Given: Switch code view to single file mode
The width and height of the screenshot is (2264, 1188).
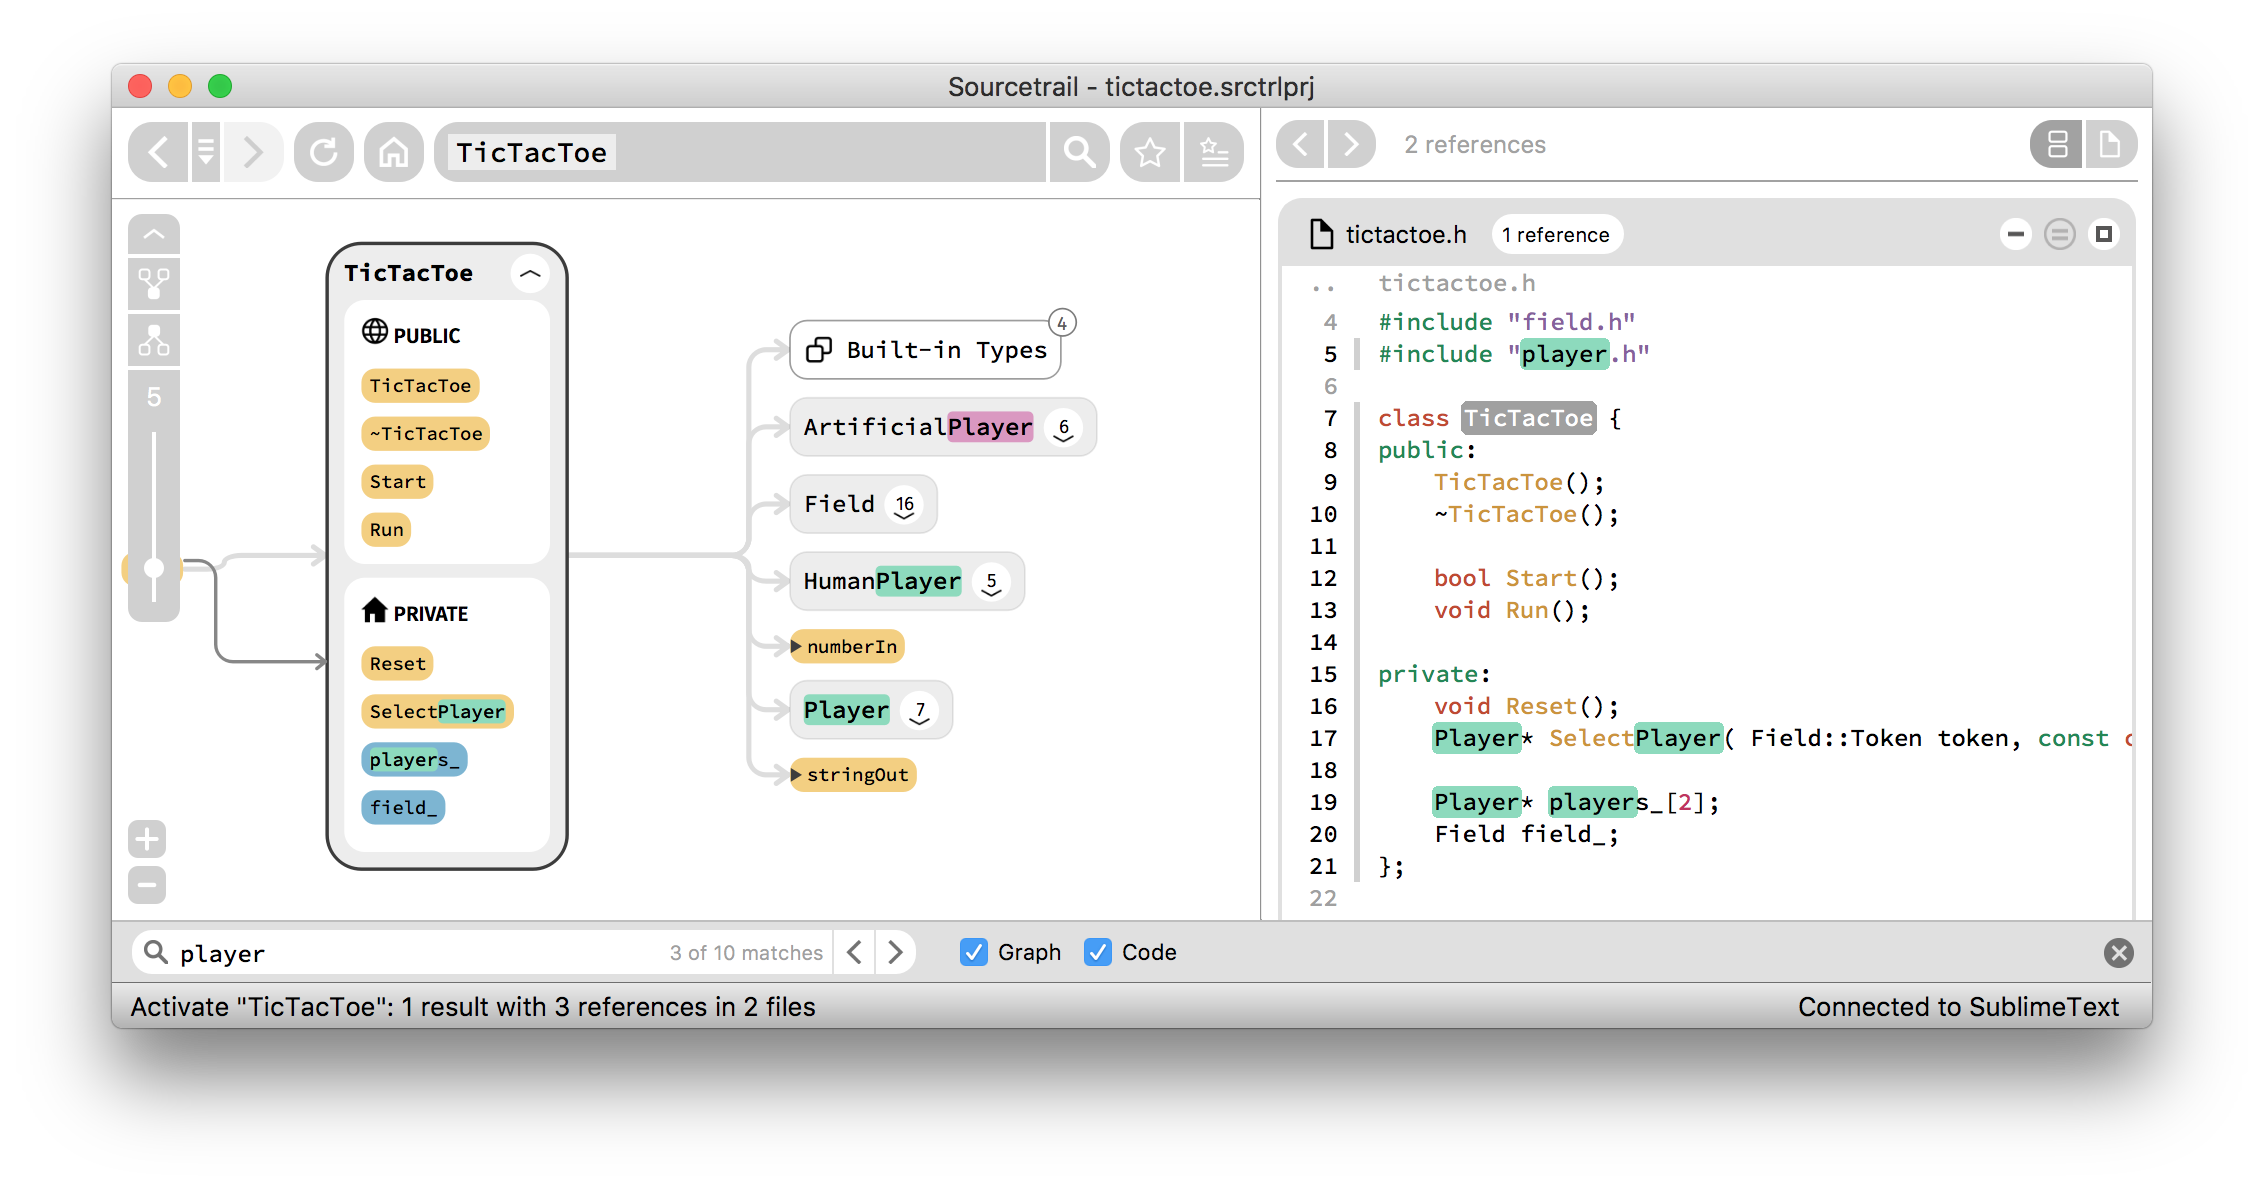Looking at the screenshot, I should click(x=2110, y=145).
